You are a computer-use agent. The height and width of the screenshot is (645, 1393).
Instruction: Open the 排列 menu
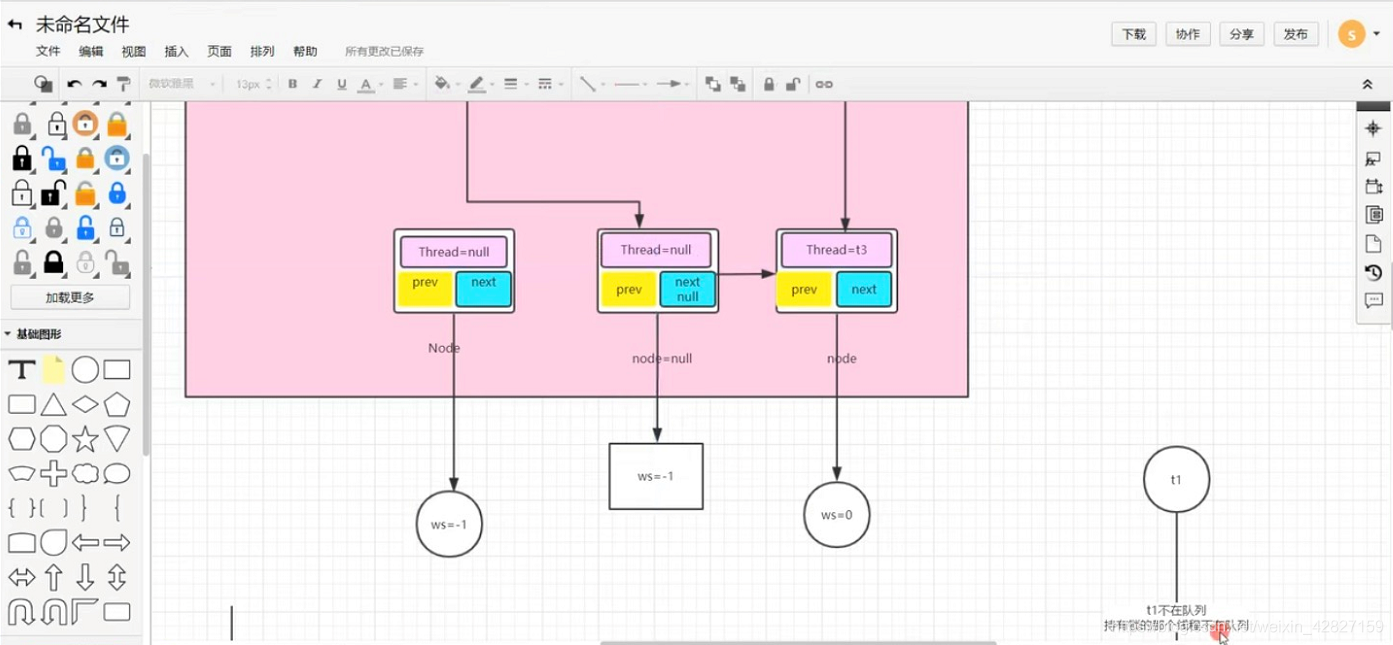tap(262, 51)
